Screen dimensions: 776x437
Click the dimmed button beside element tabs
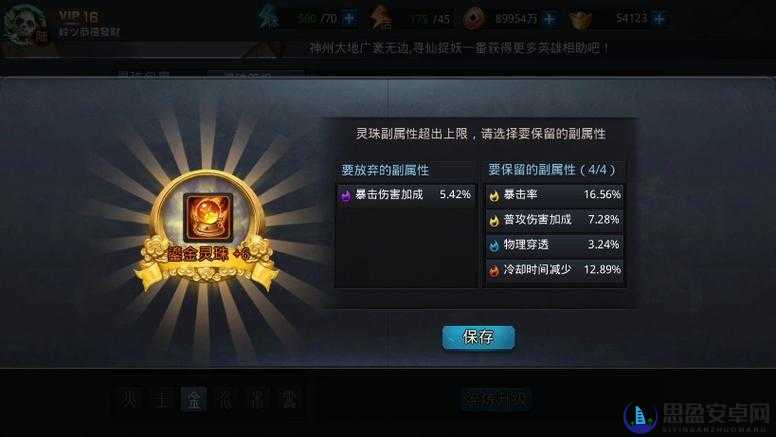pyautogui.click(x=496, y=399)
